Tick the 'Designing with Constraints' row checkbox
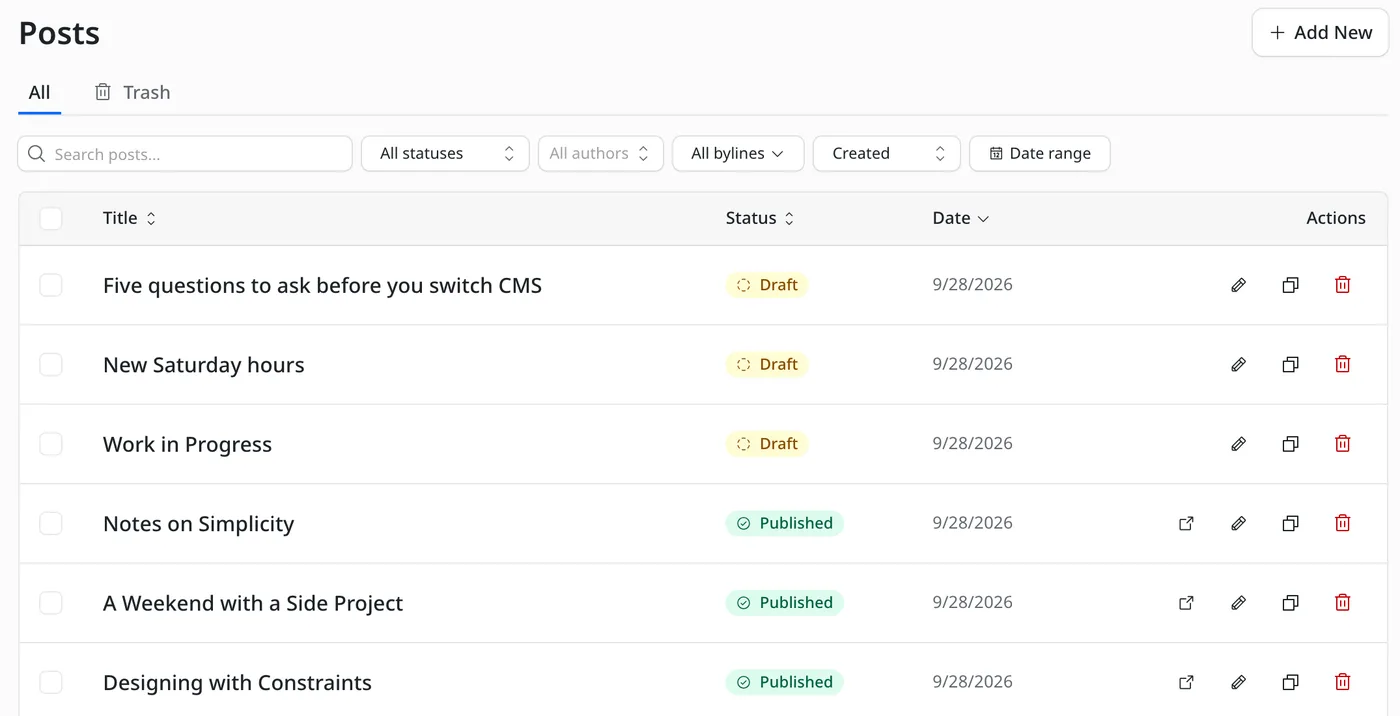The image size is (1400, 716). [x=51, y=682]
